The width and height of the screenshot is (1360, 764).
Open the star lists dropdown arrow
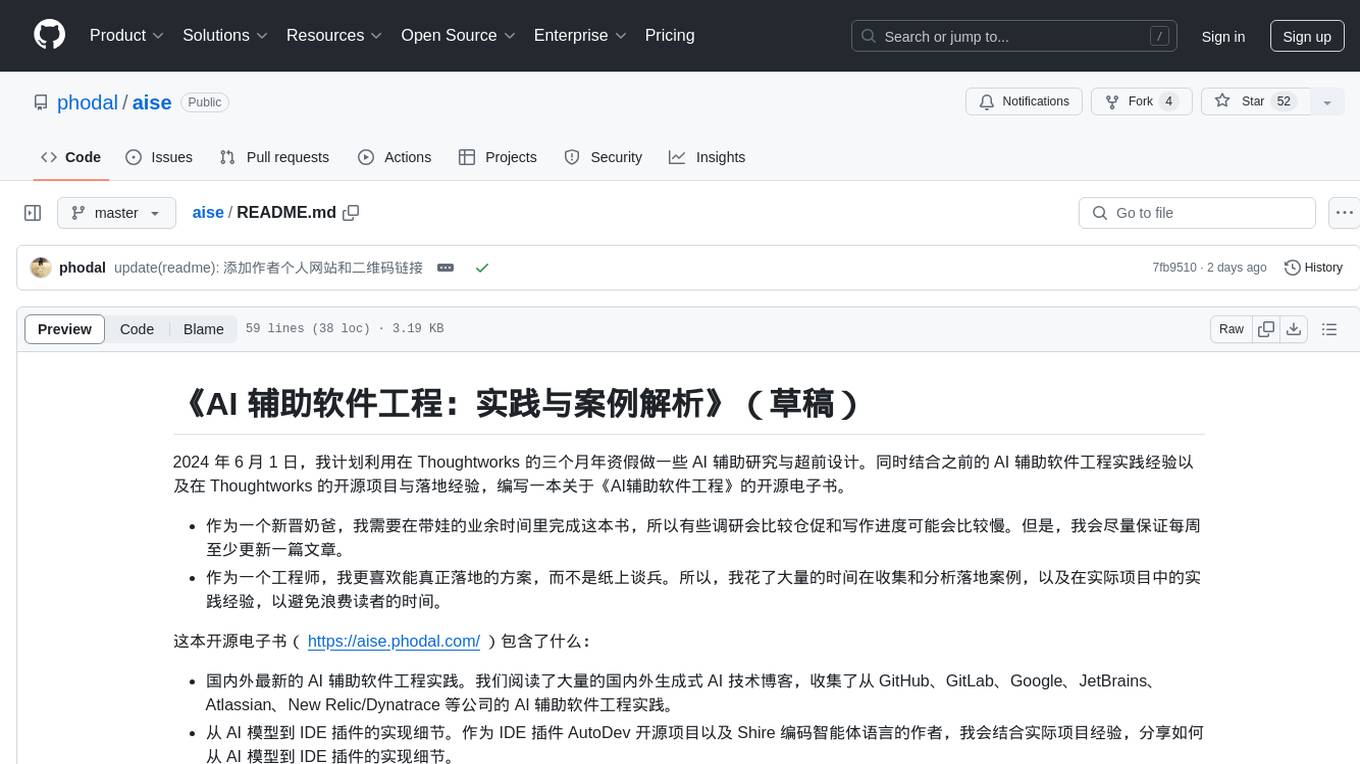click(x=1327, y=101)
